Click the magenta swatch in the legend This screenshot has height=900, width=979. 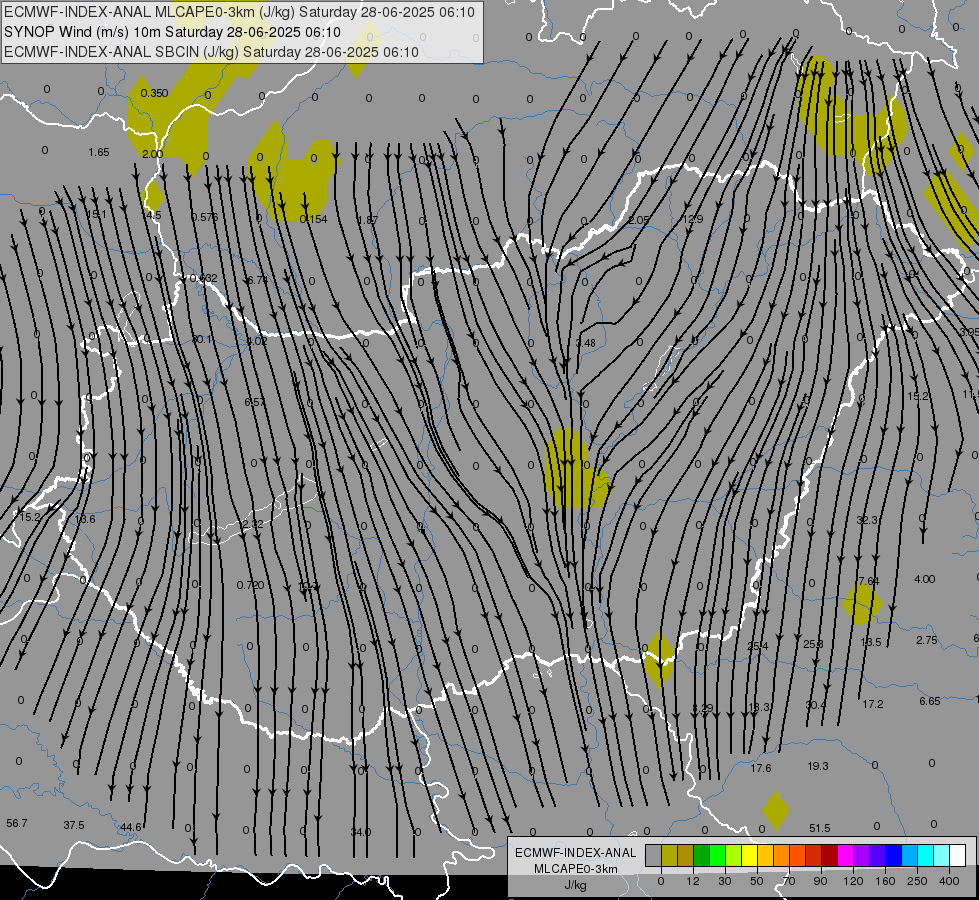pyautogui.click(x=845, y=855)
